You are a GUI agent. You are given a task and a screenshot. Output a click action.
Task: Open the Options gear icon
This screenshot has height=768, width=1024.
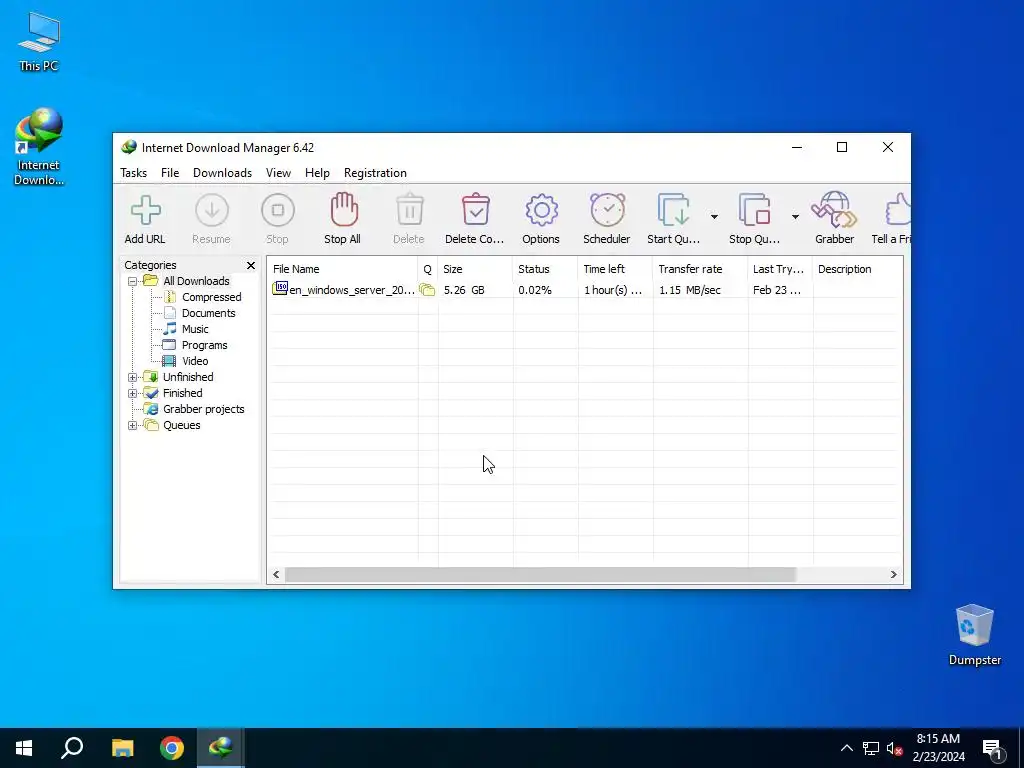(x=541, y=210)
